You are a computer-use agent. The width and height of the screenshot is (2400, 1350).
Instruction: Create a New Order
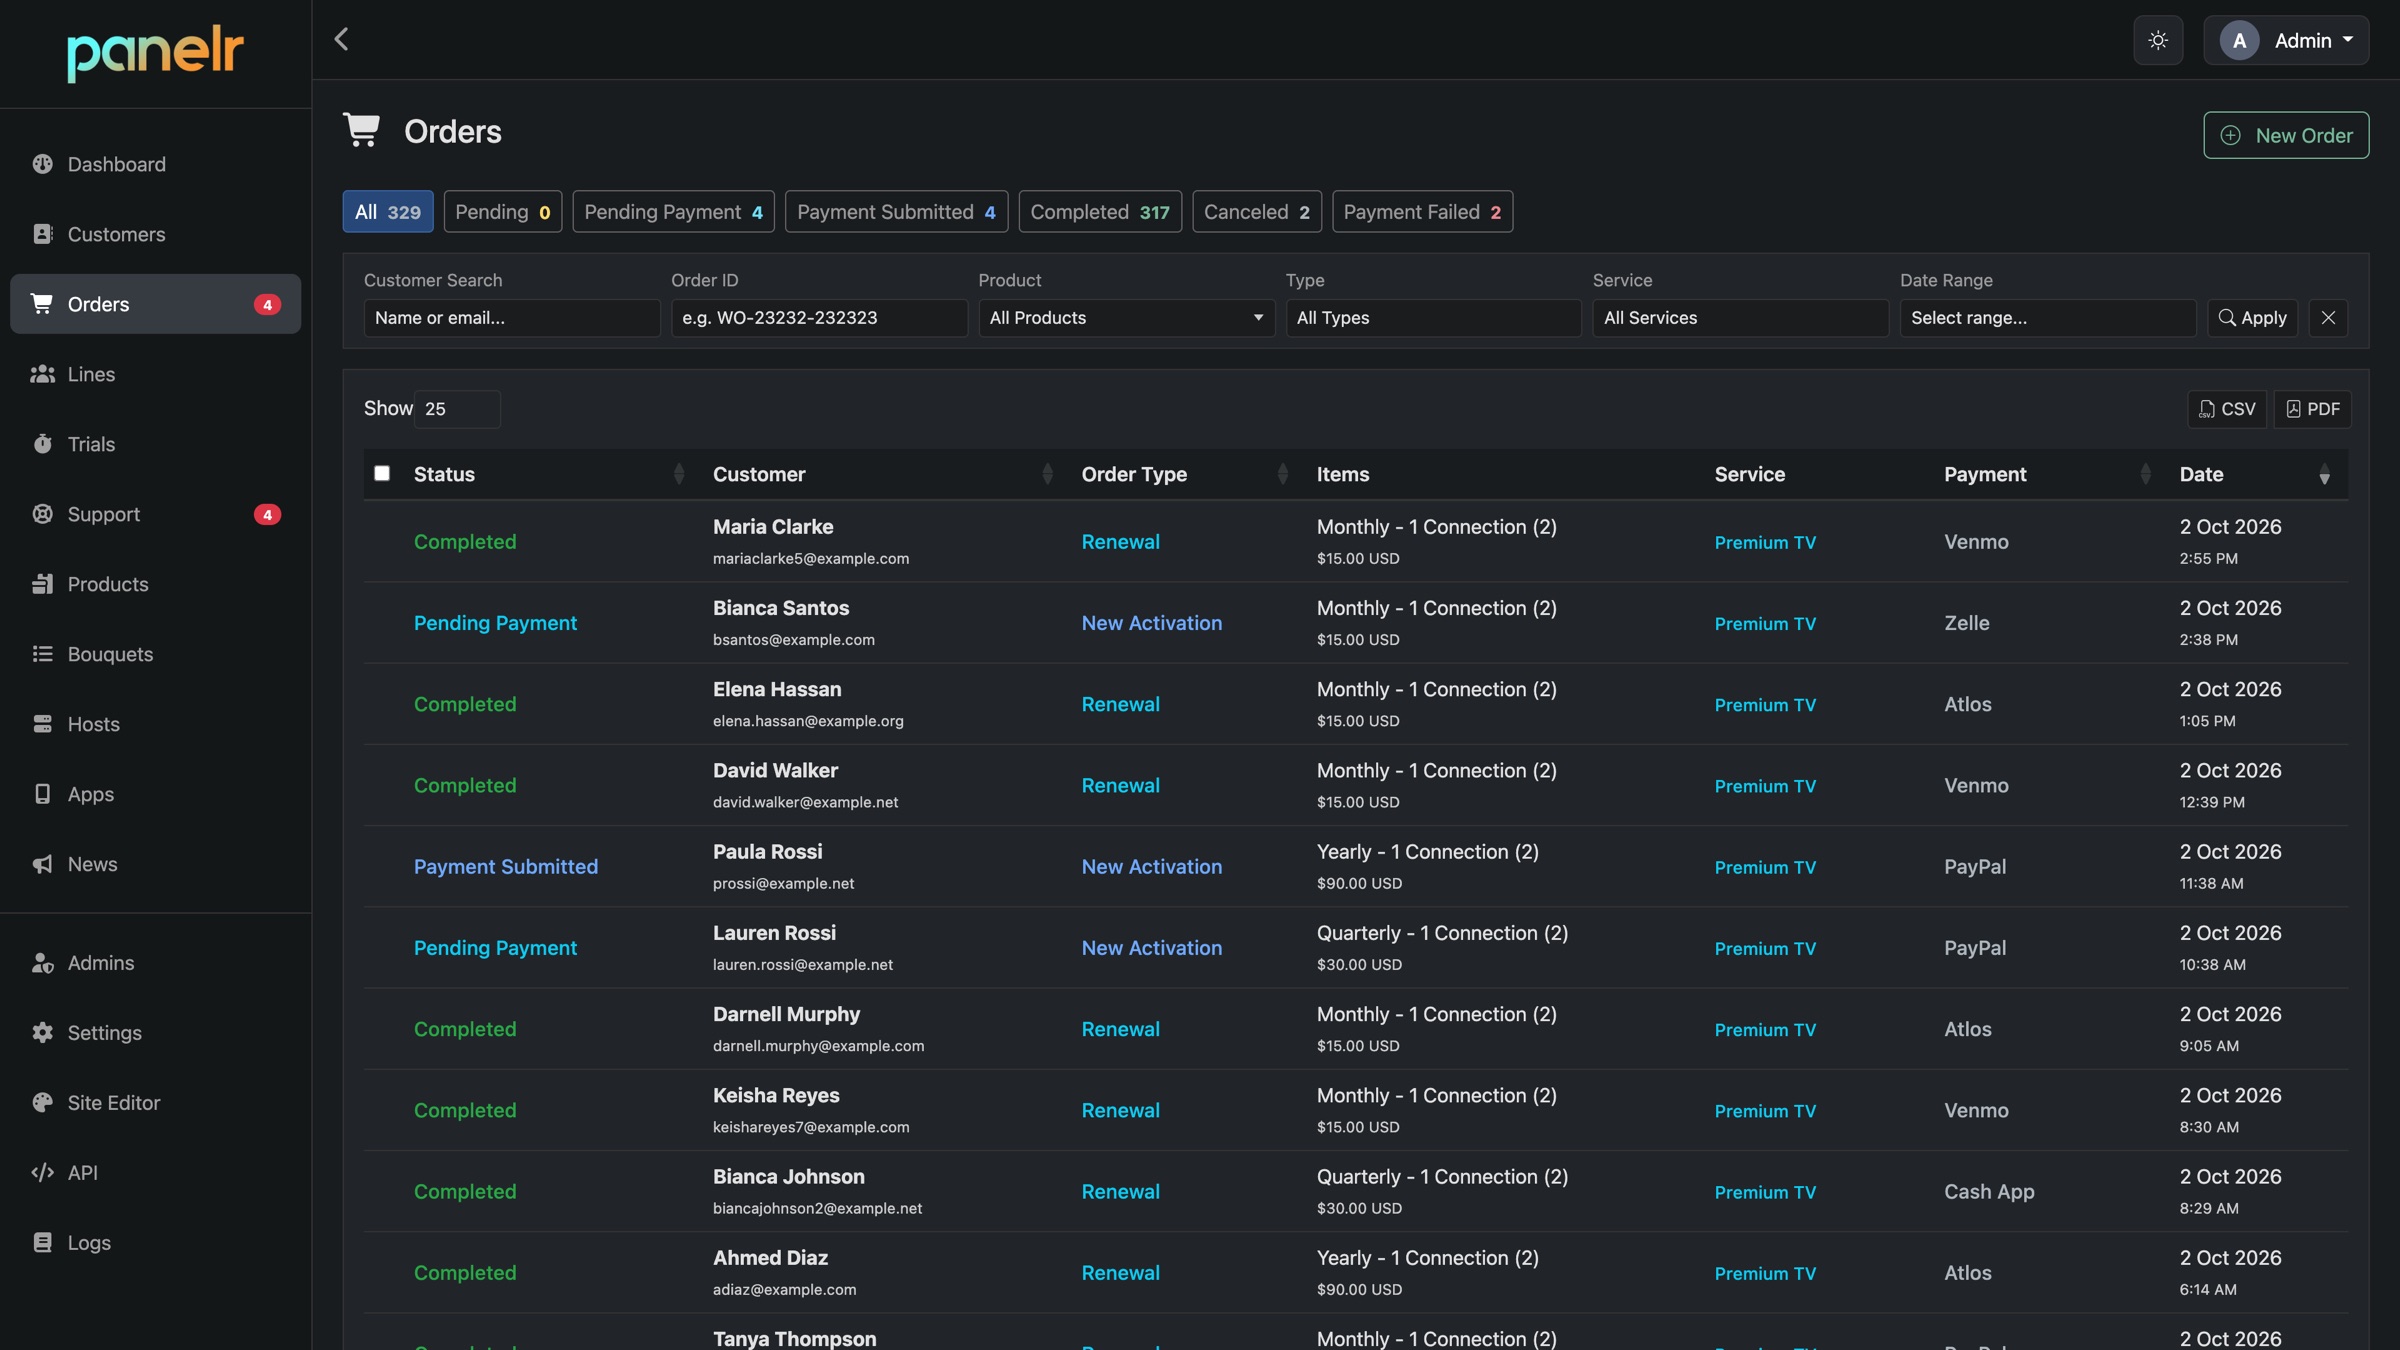2286,135
